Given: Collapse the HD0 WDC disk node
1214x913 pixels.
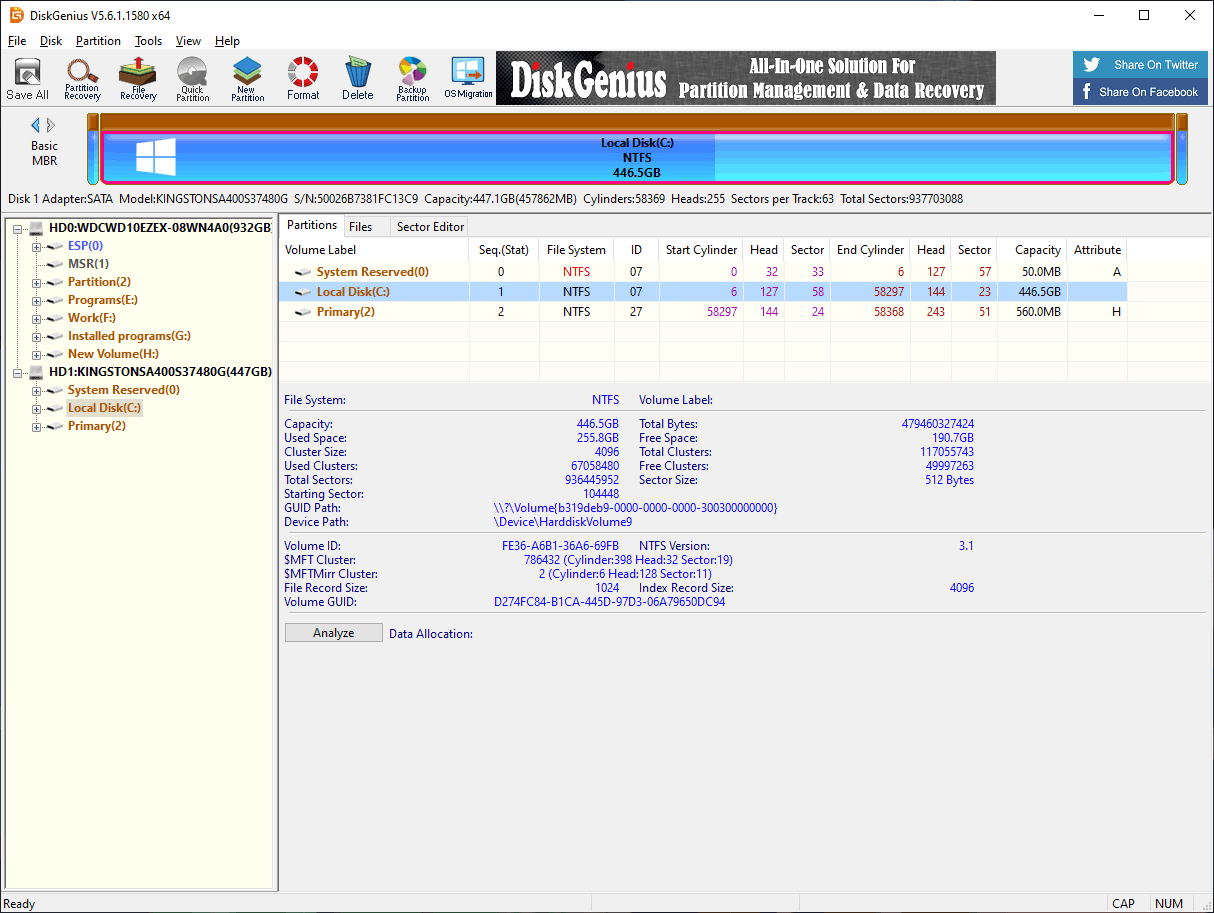Looking at the screenshot, I should click(x=19, y=228).
